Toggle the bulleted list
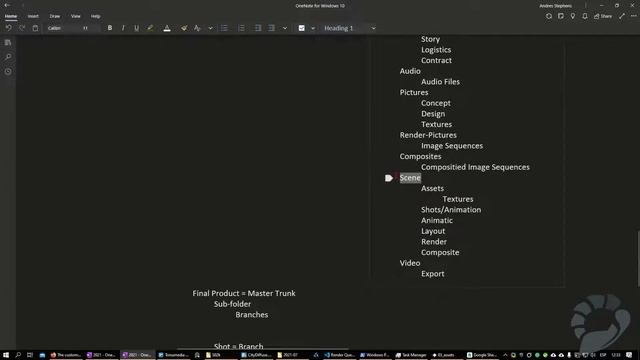The width and height of the screenshot is (640, 360). [224, 28]
